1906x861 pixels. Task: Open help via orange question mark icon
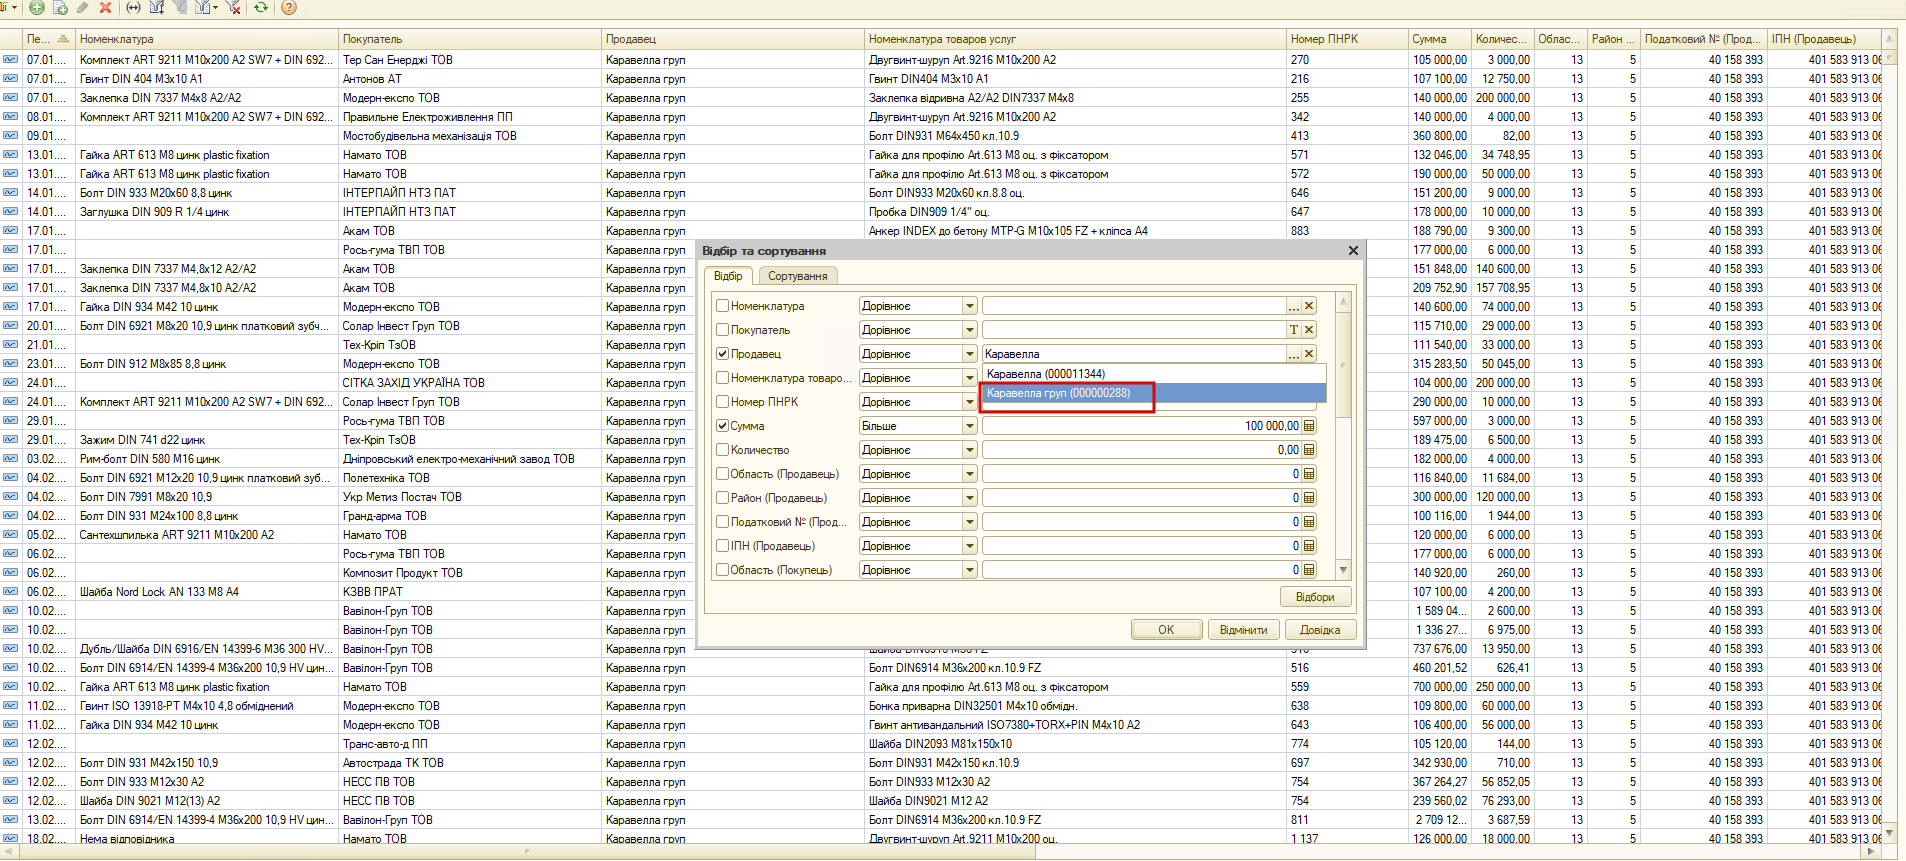pos(289,8)
